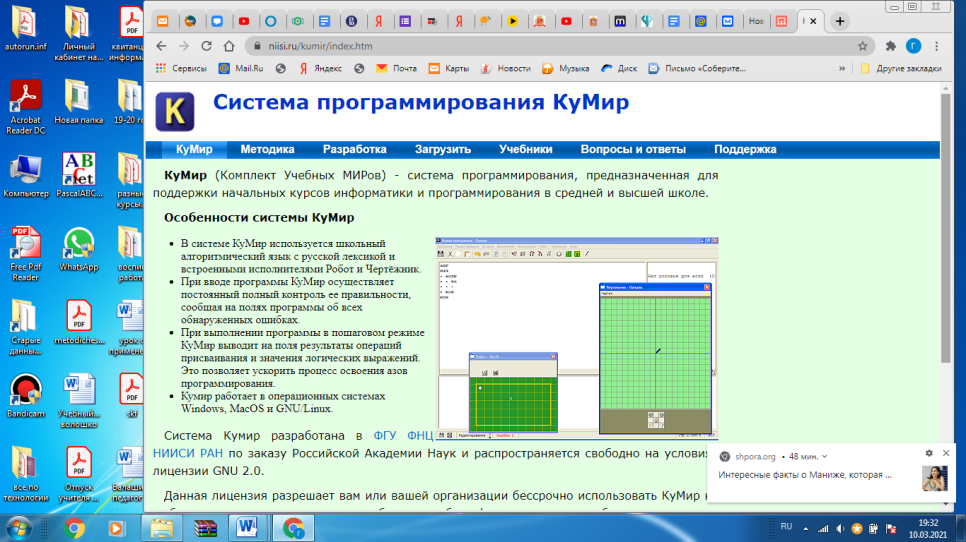Open the 'Интересные факты о Маниже' notification
This screenshot has height=542, width=966.
(x=805, y=475)
